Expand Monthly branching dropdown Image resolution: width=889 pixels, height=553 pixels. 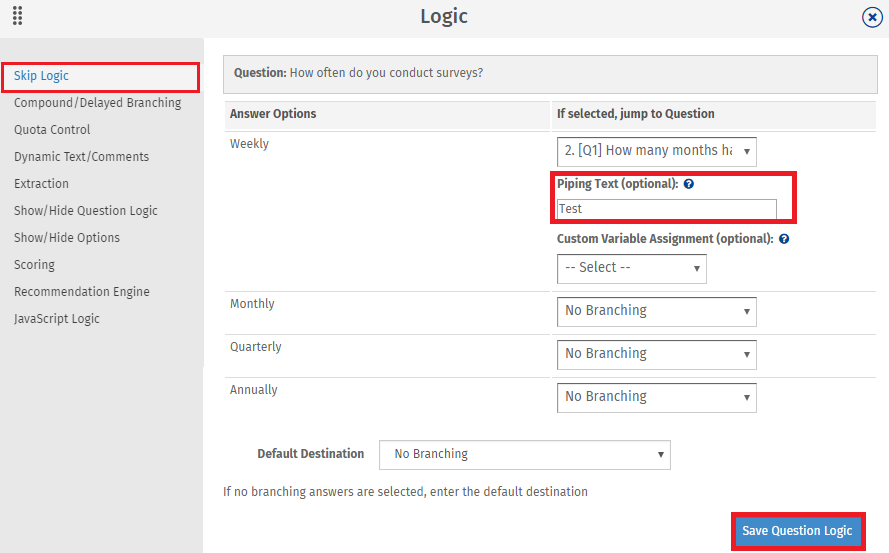click(657, 311)
